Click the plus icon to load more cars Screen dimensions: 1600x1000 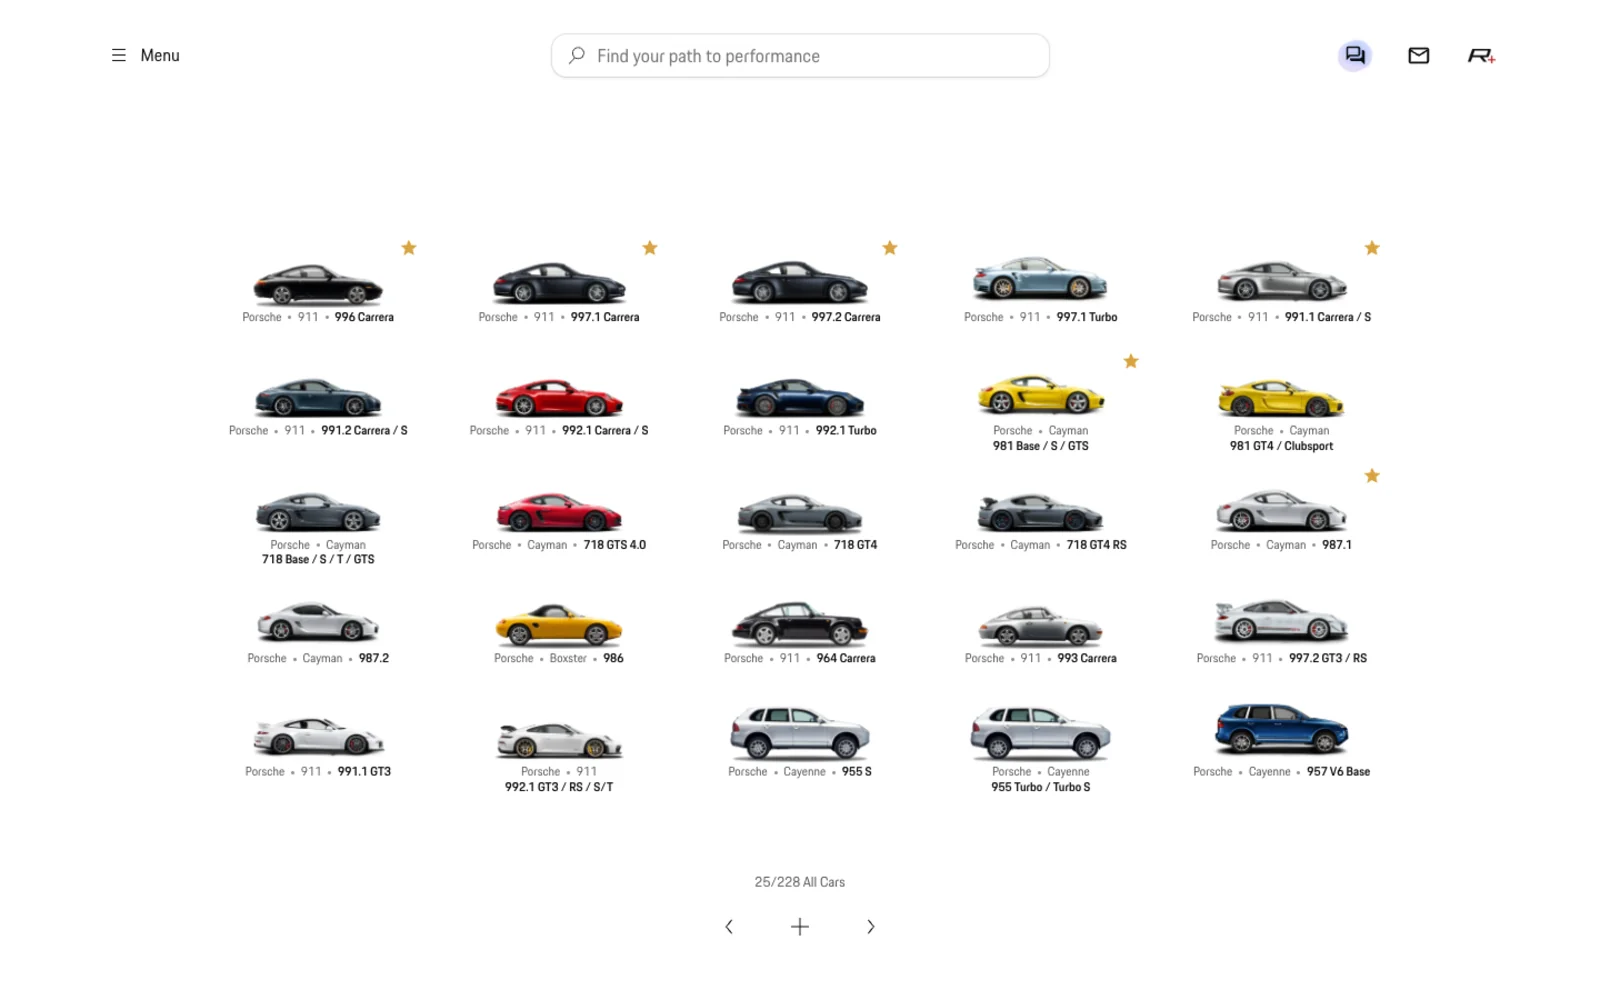click(x=800, y=927)
